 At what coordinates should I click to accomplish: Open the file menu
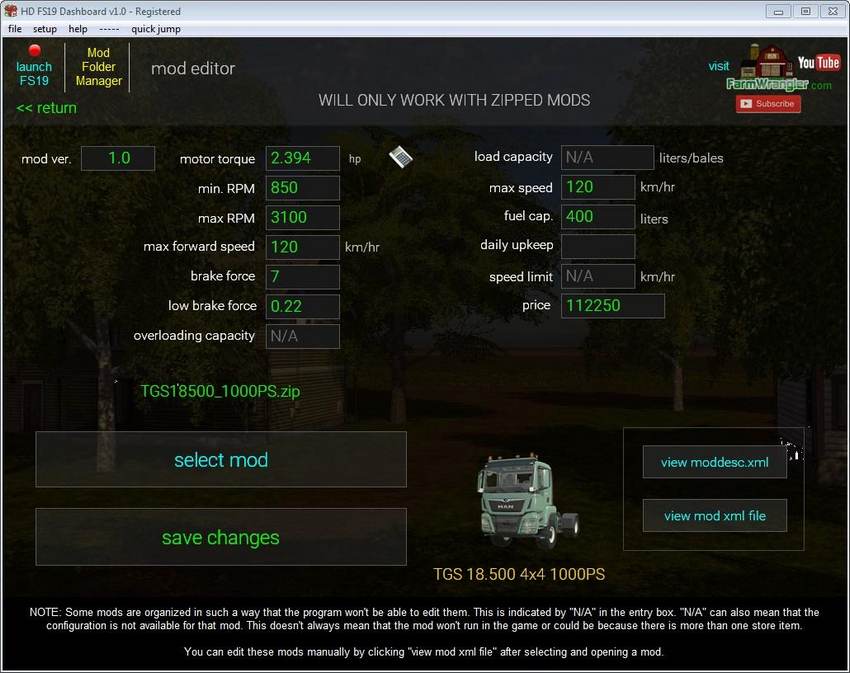tap(15, 29)
